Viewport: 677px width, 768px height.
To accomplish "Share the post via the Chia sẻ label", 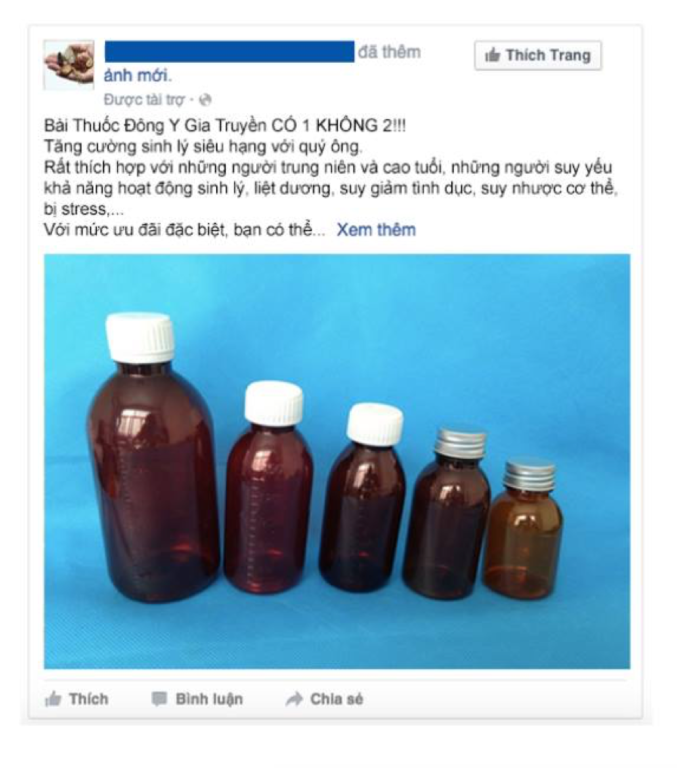I will [337, 699].
